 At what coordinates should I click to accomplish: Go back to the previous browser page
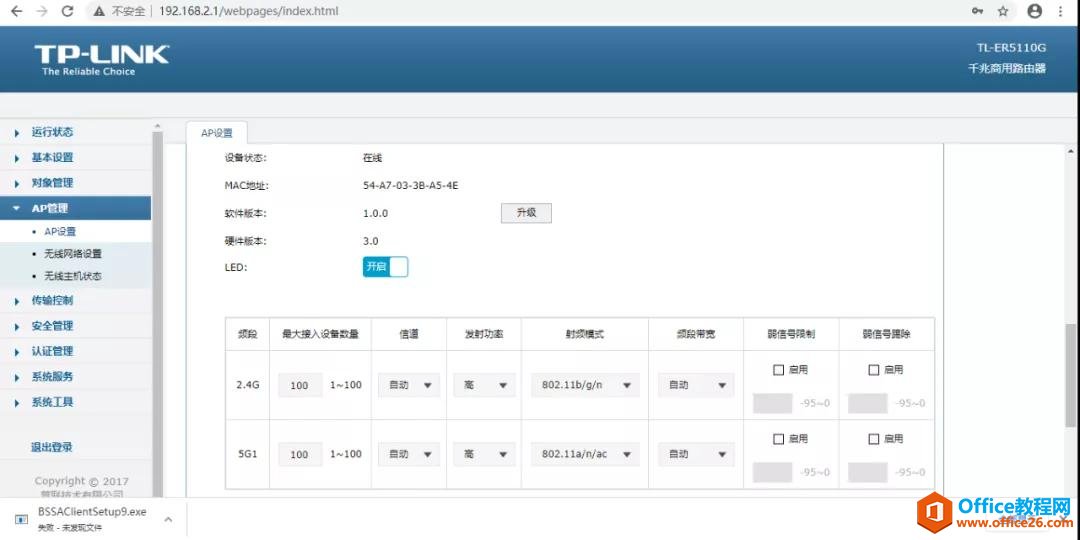(17, 11)
